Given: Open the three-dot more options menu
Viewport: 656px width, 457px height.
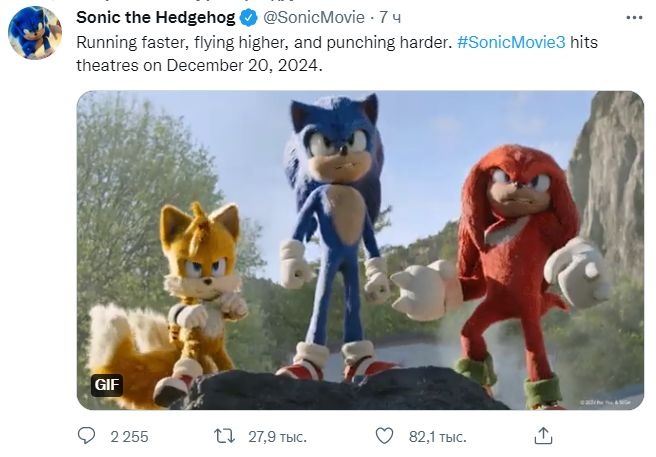Looking at the screenshot, I should click(x=630, y=18).
